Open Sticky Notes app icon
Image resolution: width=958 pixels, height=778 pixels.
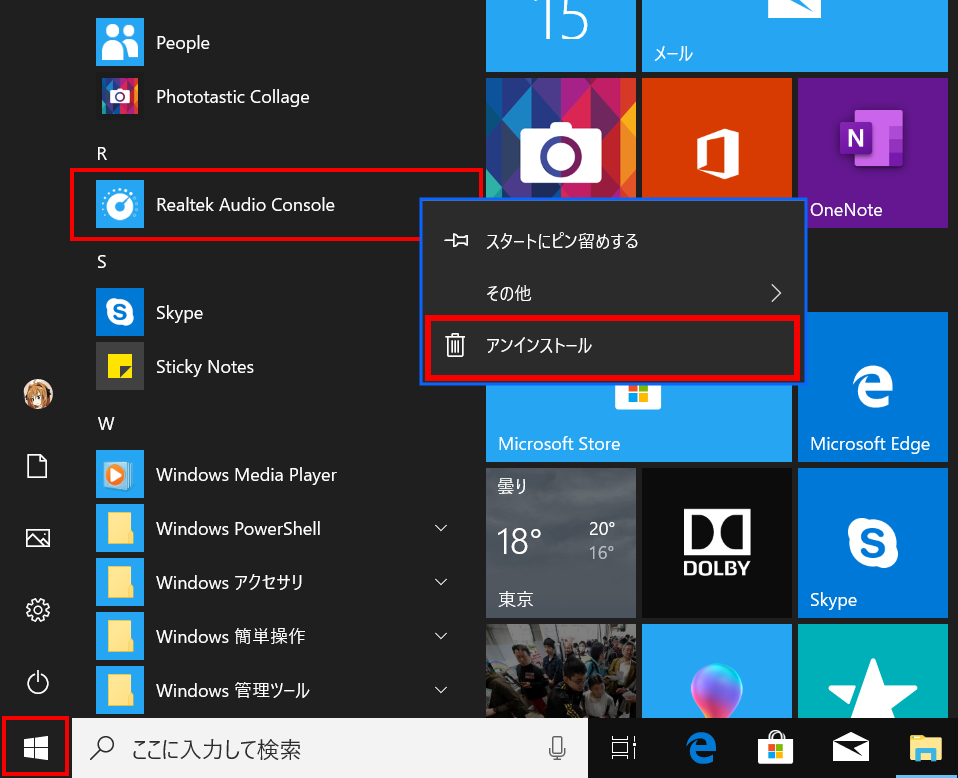click(120, 366)
